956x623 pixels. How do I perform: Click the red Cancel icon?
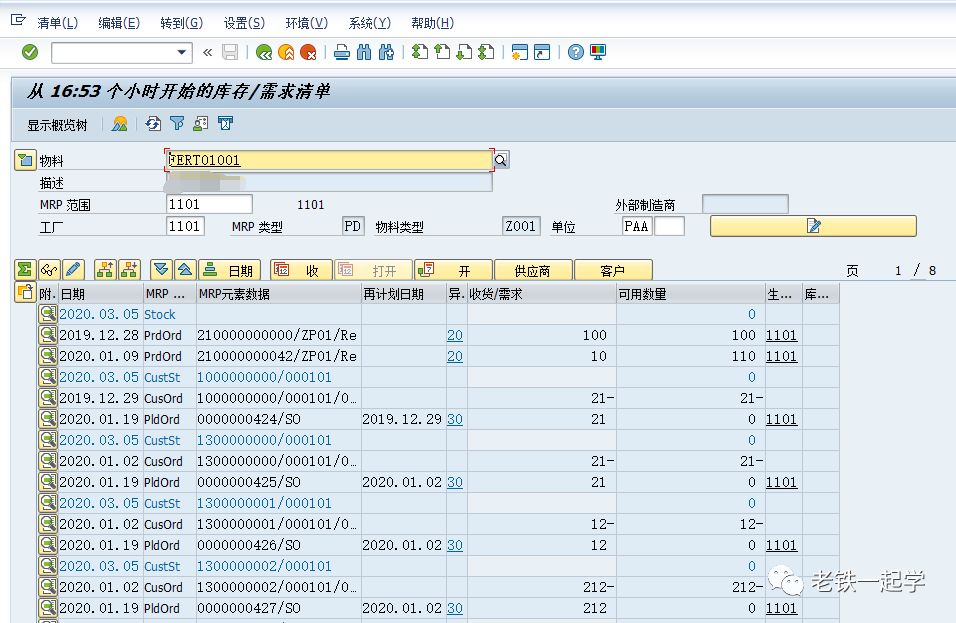(309, 52)
